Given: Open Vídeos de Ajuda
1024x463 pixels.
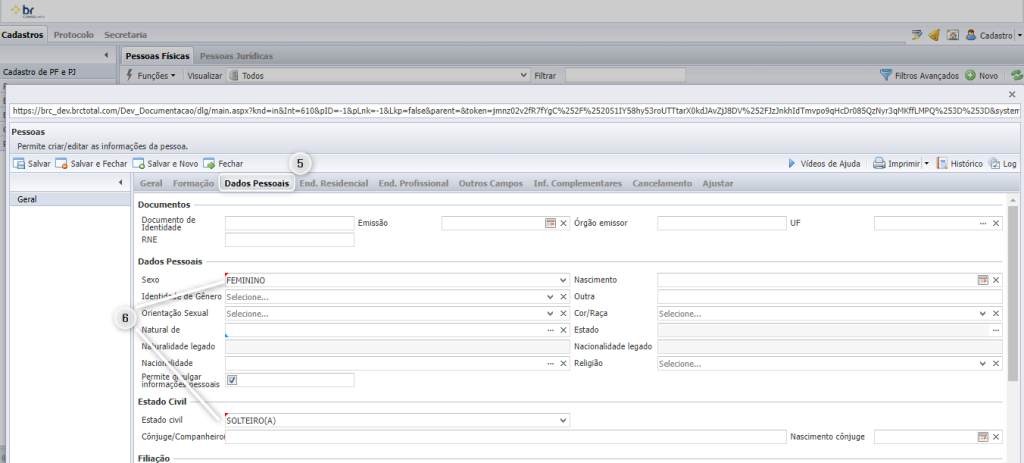Looking at the screenshot, I should coord(823,164).
